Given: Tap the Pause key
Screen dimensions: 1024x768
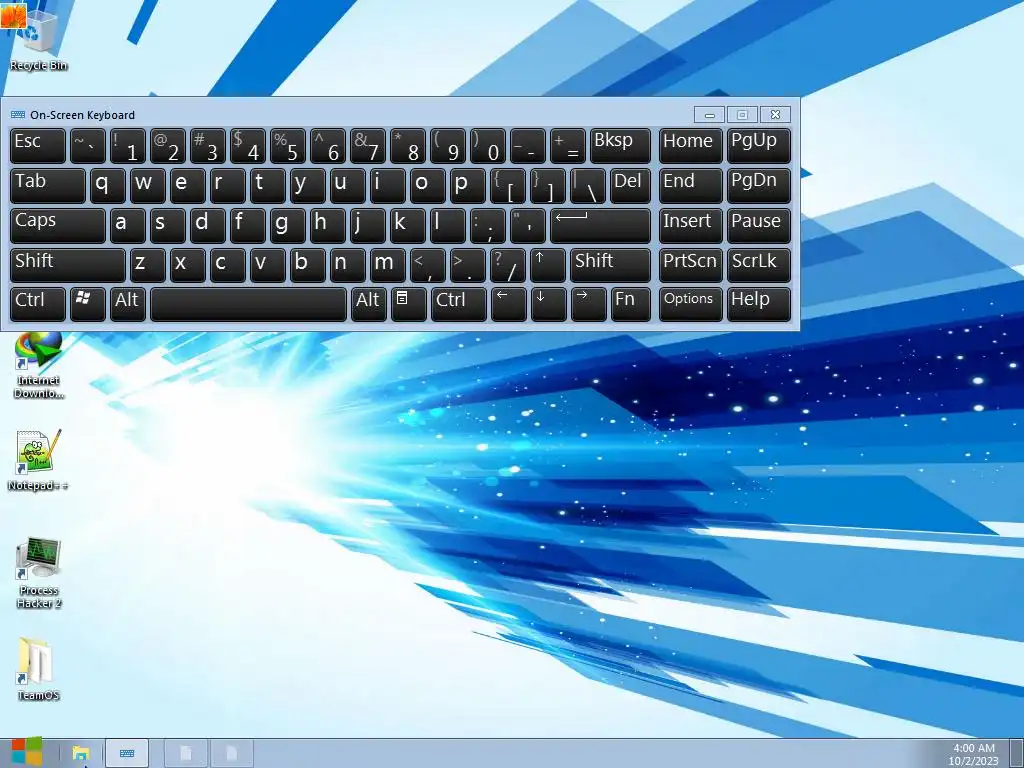Looking at the screenshot, I should [x=758, y=225].
